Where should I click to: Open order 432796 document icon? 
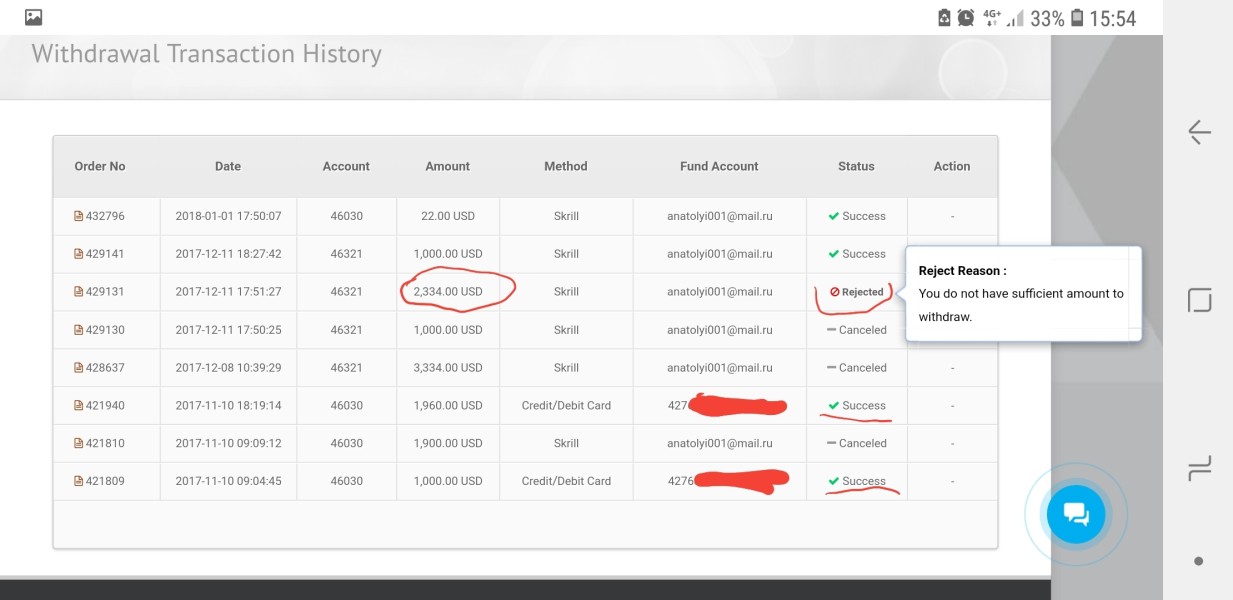pyautogui.click(x=79, y=216)
